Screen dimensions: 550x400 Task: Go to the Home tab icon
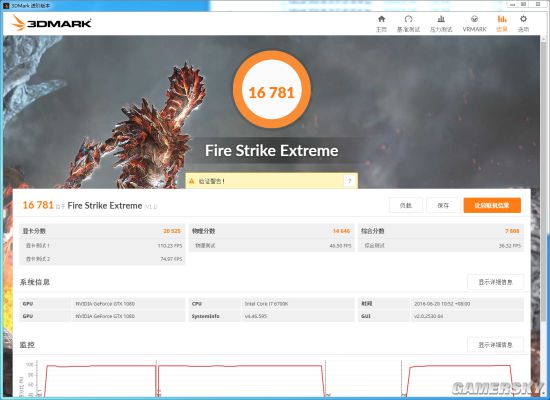pos(381,19)
